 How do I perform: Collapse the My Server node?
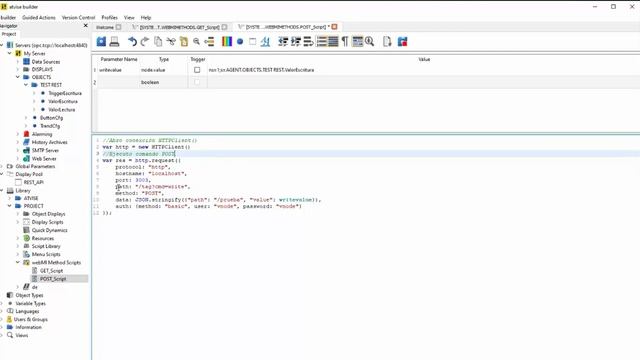[10, 53]
